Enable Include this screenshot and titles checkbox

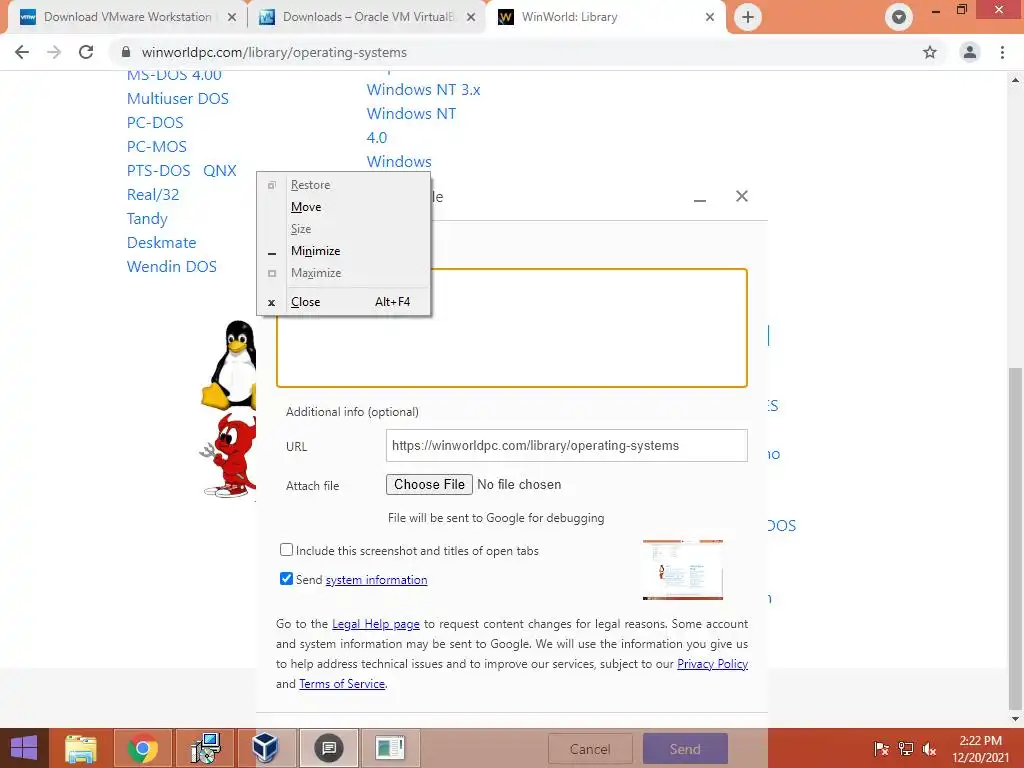click(286, 550)
